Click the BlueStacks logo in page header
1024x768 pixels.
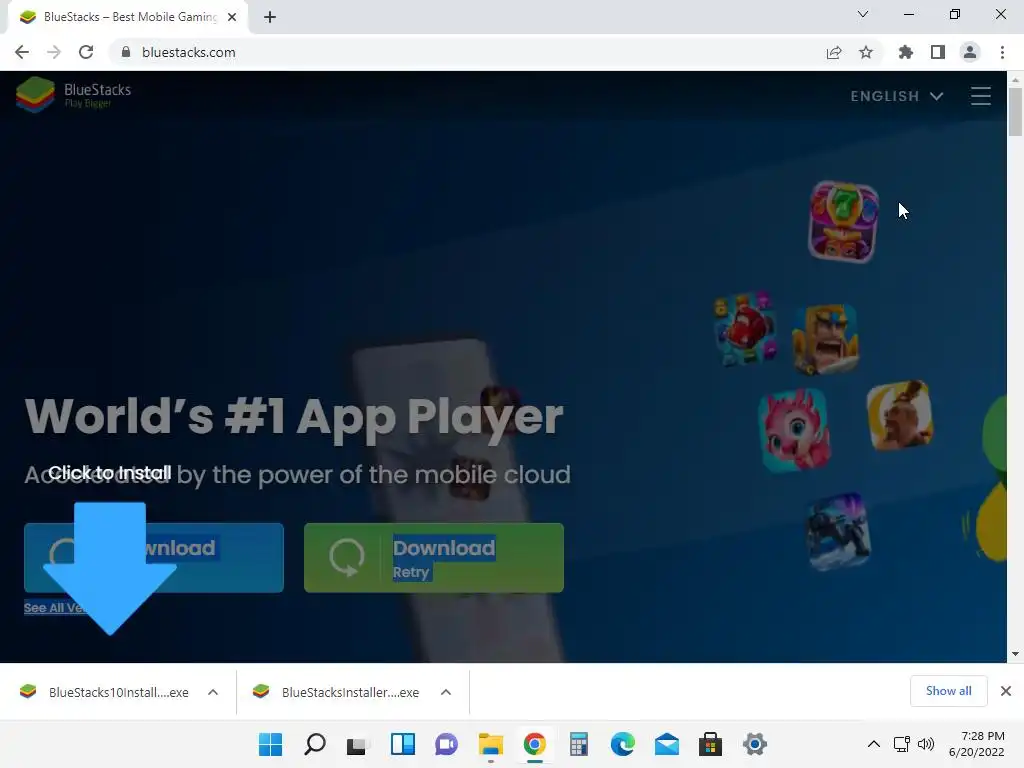pyautogui.click(x=73, y=94)
